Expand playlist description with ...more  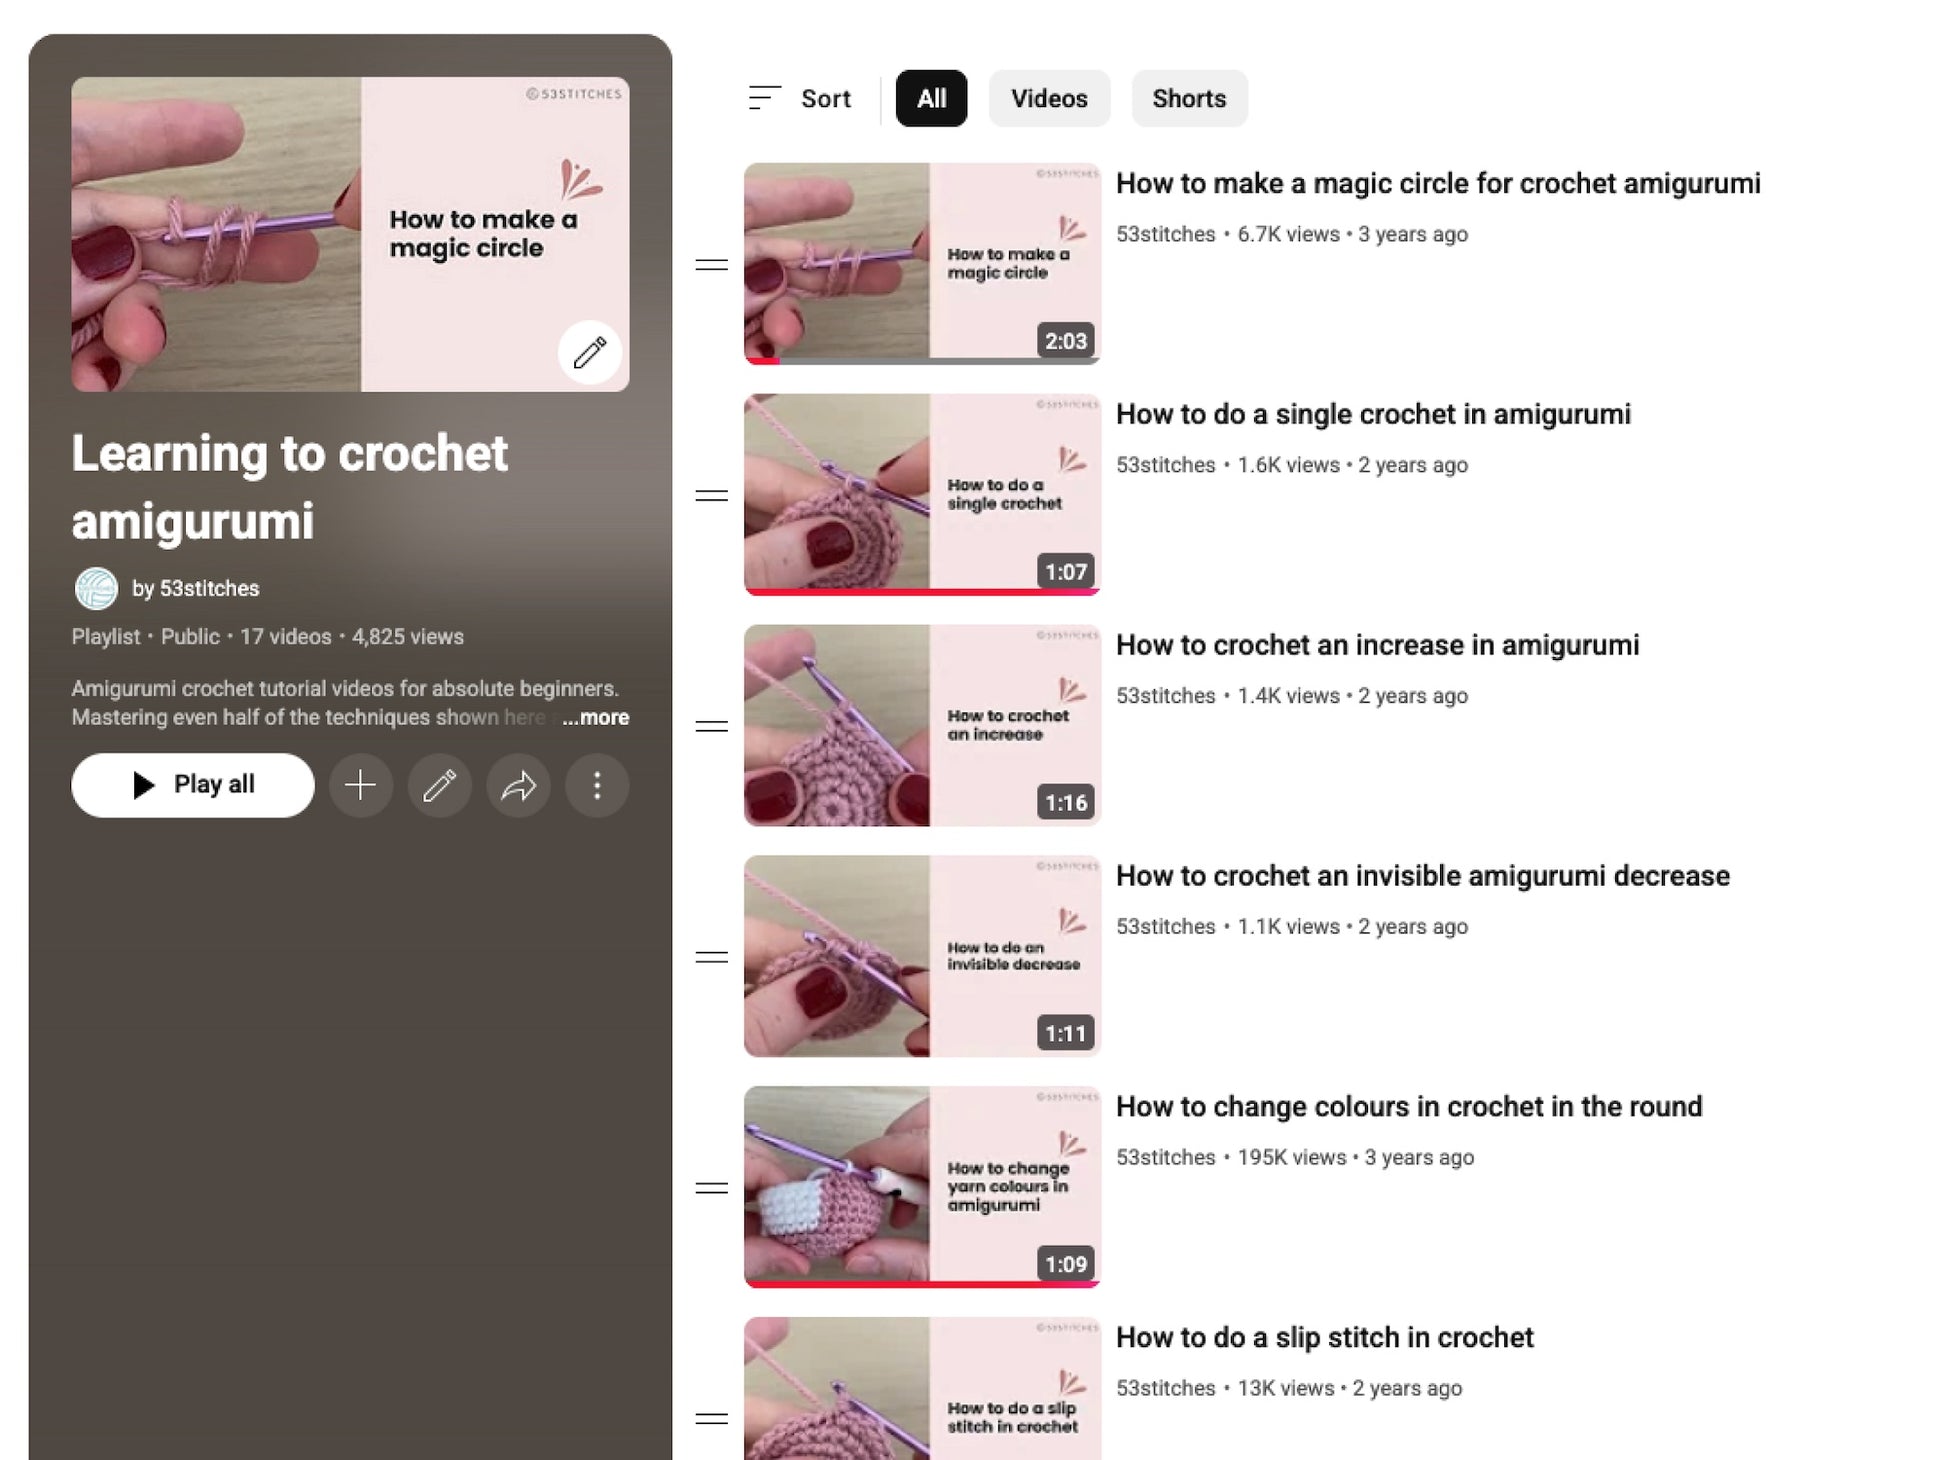595,717
